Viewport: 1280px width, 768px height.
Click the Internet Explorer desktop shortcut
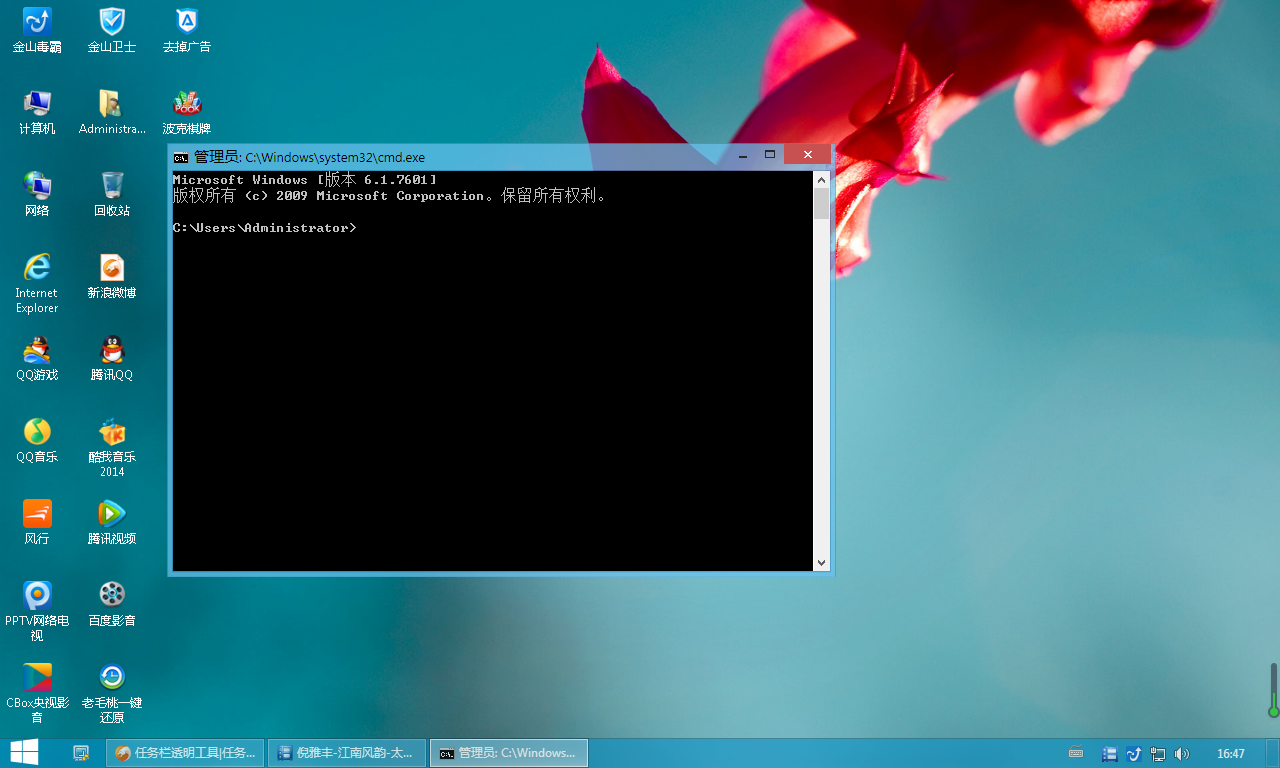click(37, 283)
